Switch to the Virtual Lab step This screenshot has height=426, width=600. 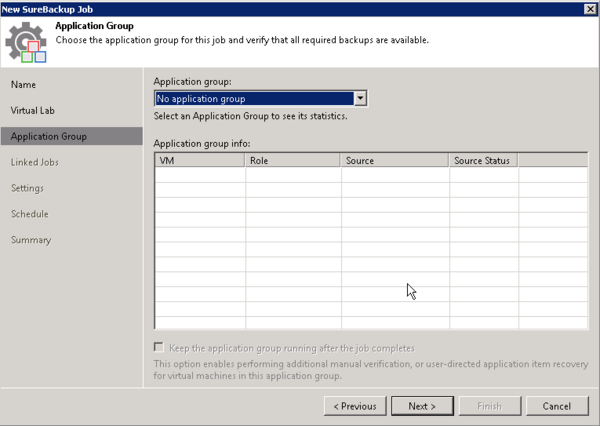coord(34,110)
